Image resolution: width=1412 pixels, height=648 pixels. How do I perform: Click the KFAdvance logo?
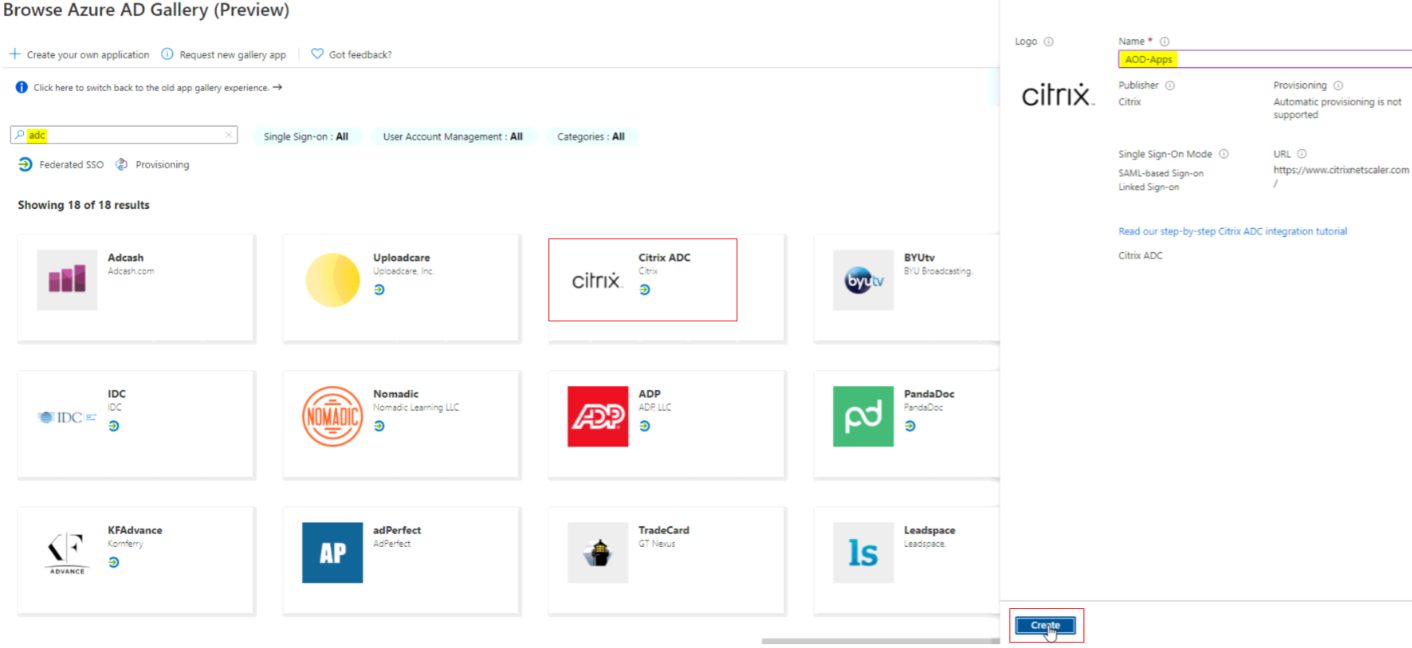(x=67, y=553)
